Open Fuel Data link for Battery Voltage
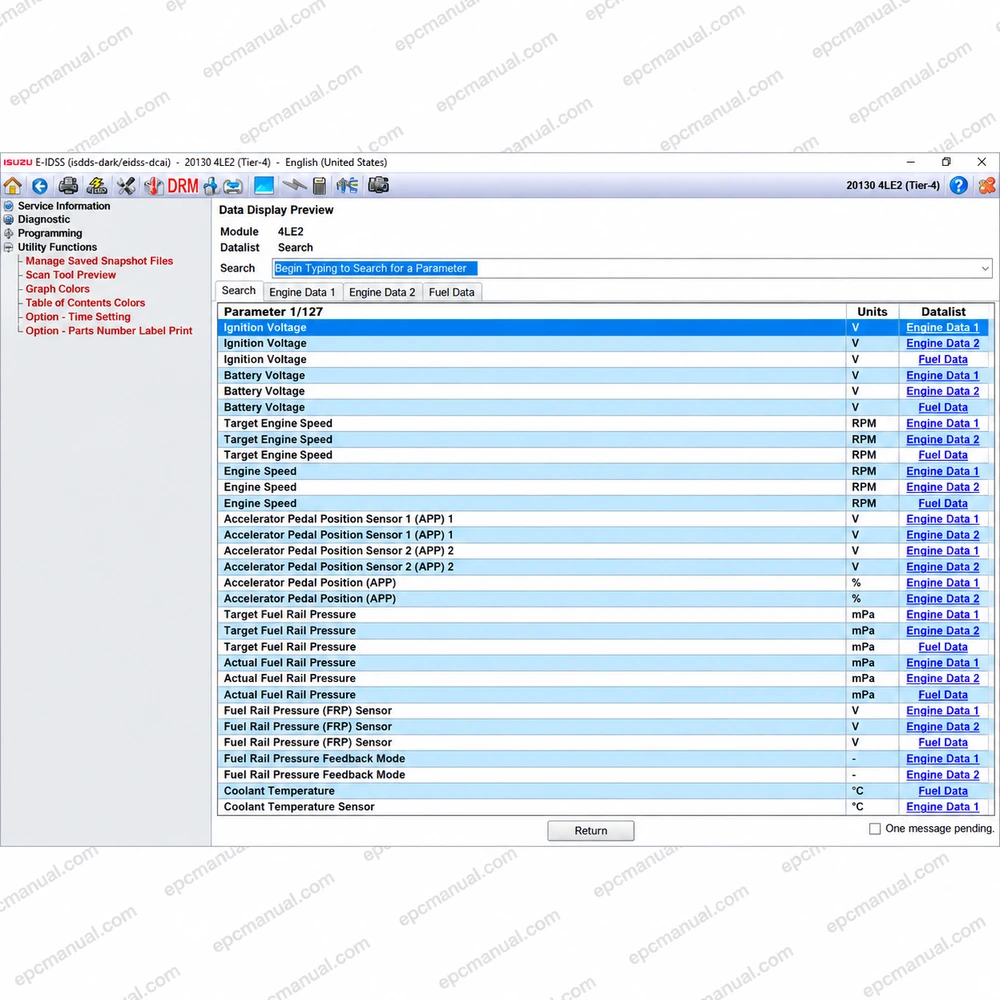 pyautogui.click(x=943, y=408)
